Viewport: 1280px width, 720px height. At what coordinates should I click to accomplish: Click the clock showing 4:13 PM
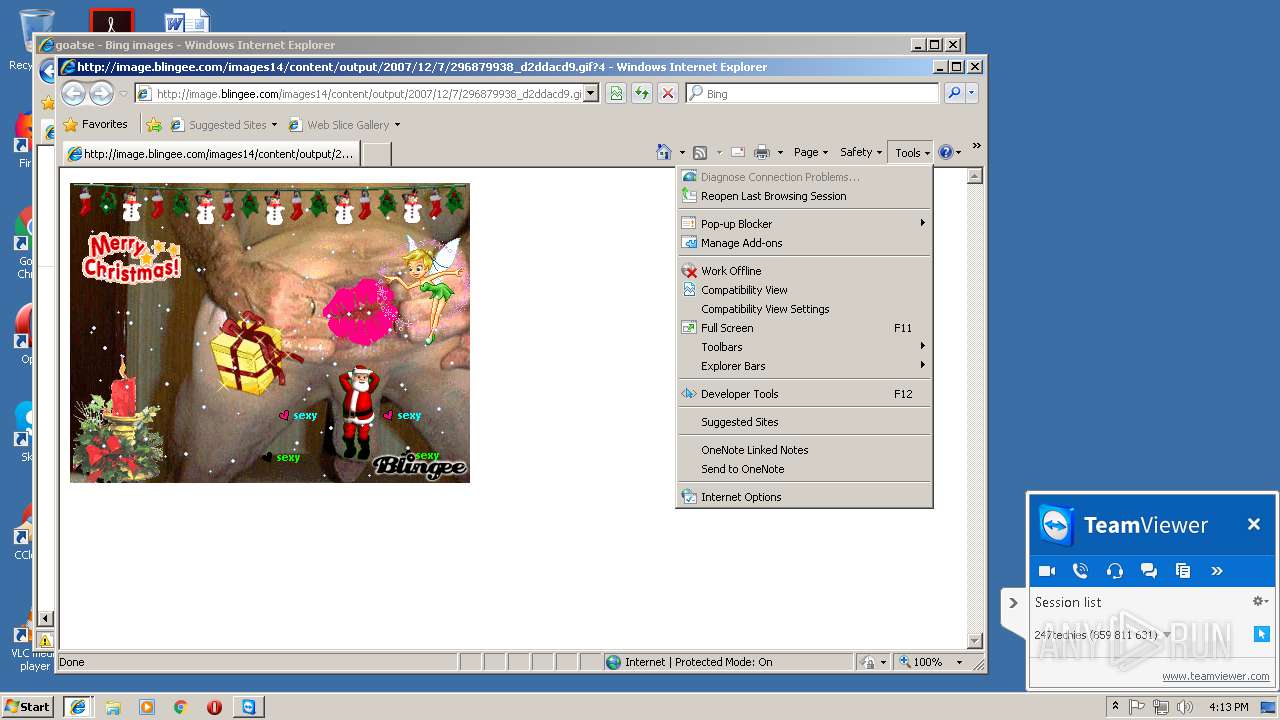[1228, 707]
